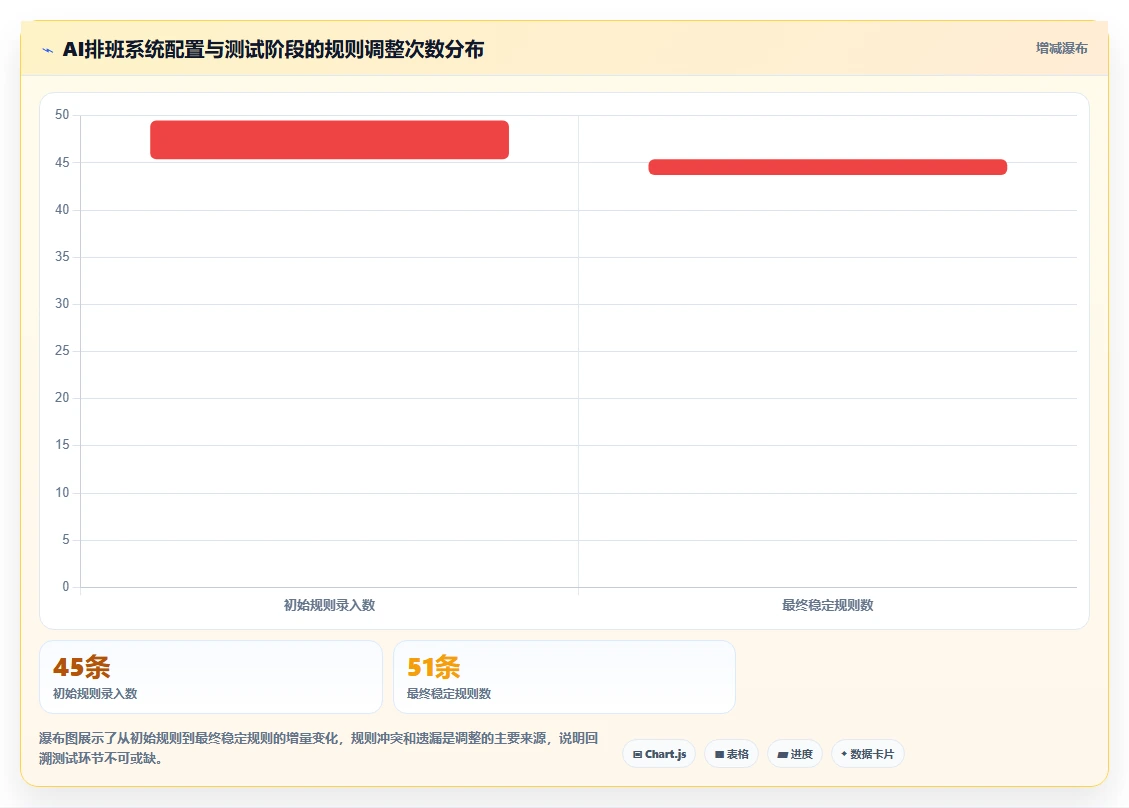Click the 51条 data card
This screenshot has width=1129, height=808.
pyautogui.click(x=564, y=677)
